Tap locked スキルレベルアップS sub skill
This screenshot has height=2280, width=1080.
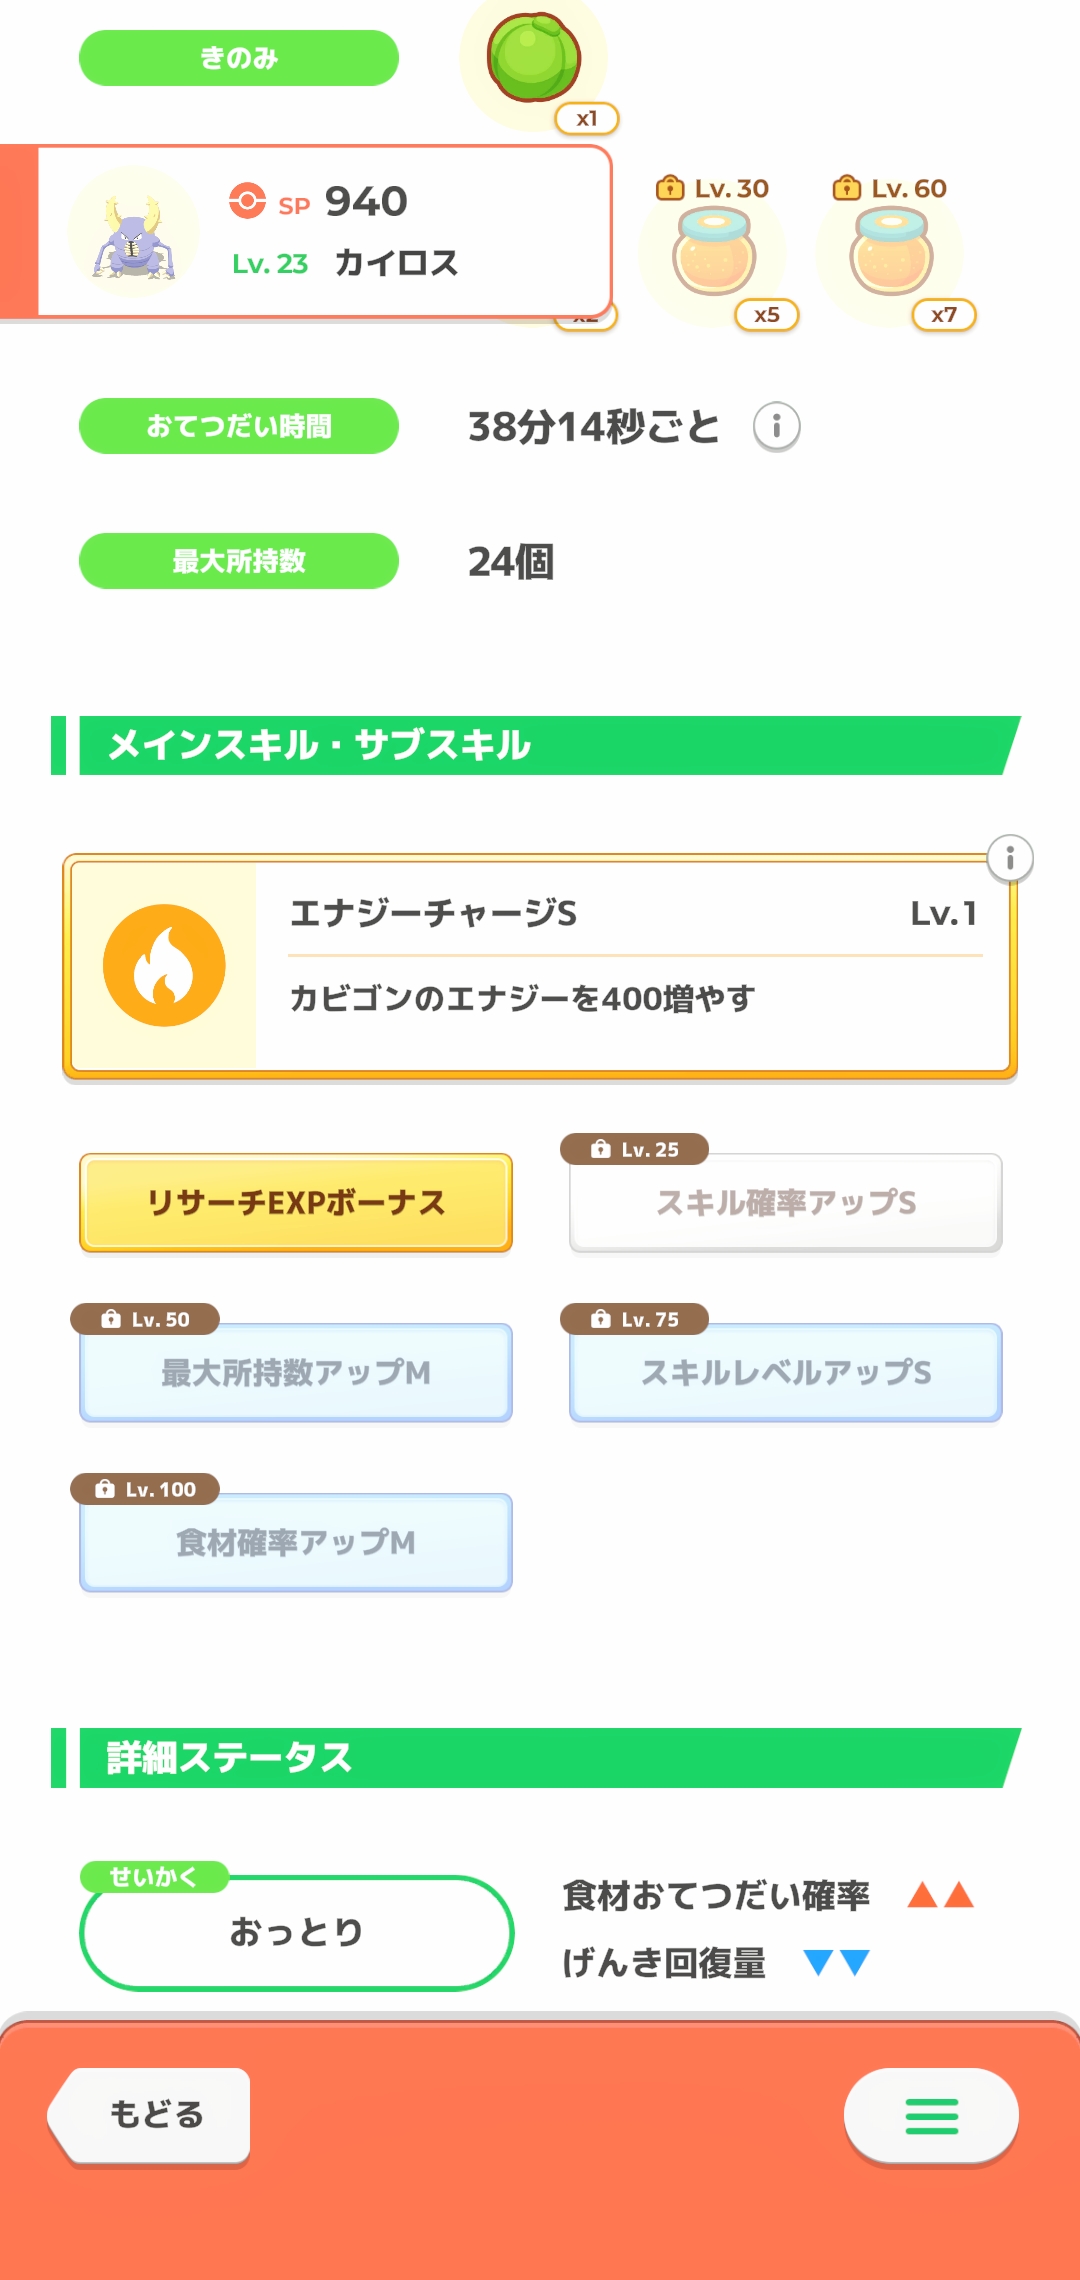tap(786, 1372)
